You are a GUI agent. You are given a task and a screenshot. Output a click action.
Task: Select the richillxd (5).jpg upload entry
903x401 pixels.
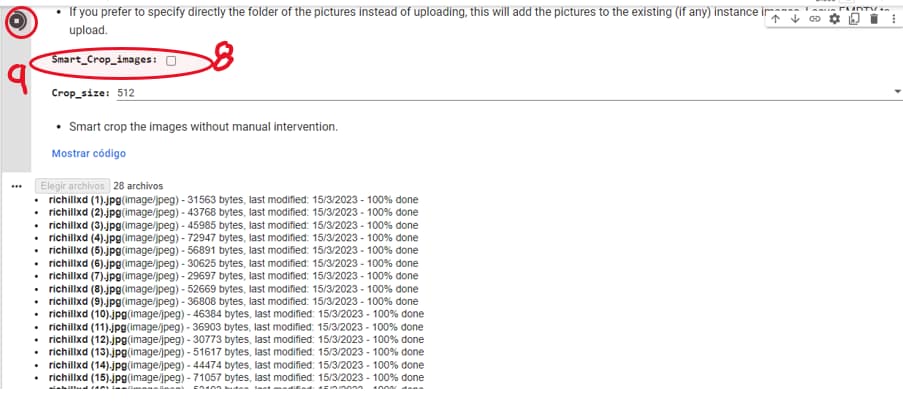pyautogui.click(x=84, y=250)
